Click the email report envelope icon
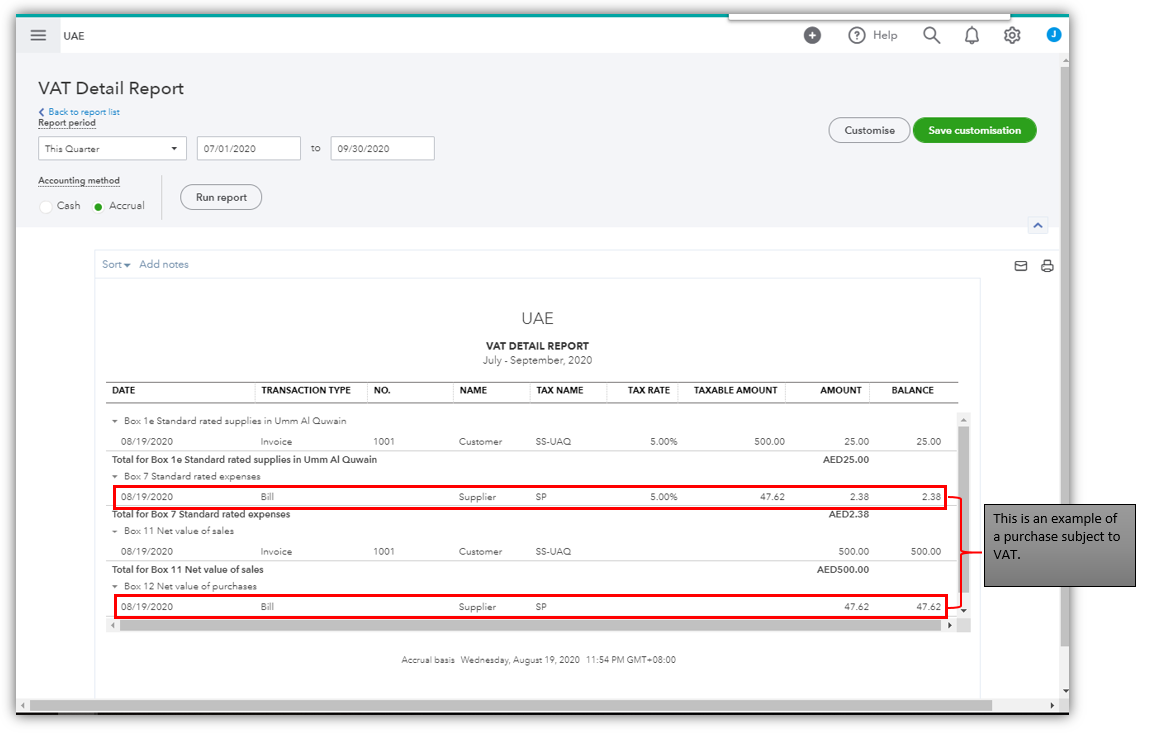The image size is (1151, 735). 1021,266
